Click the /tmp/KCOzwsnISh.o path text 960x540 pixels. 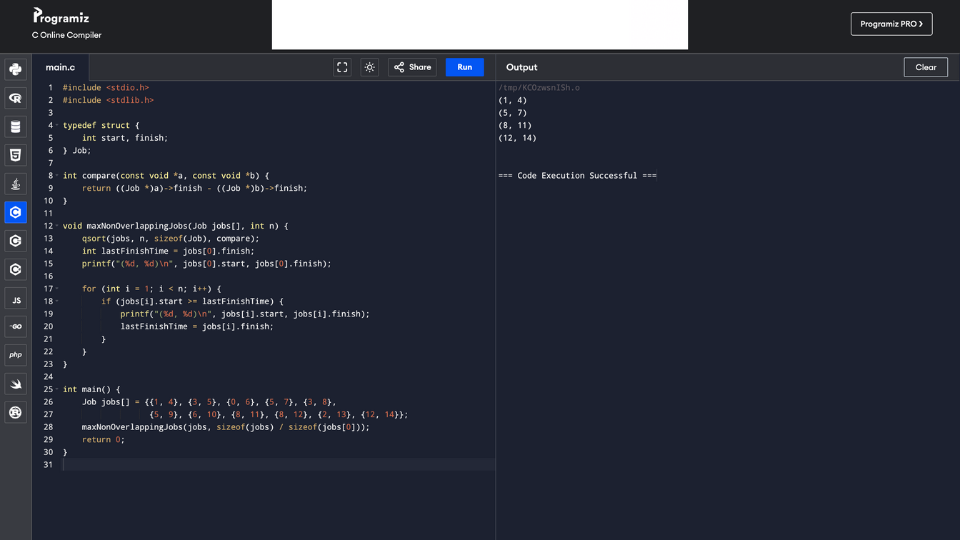click(539, 88)
